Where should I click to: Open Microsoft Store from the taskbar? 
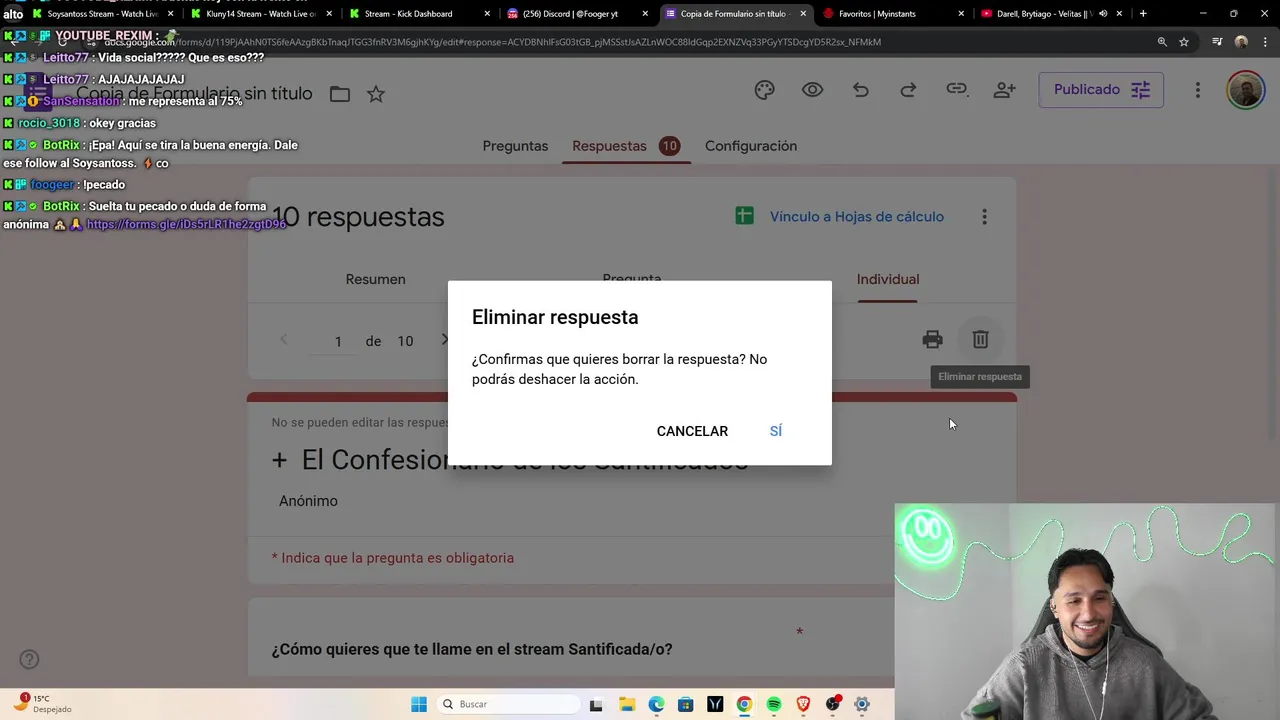tap(685, 704)
